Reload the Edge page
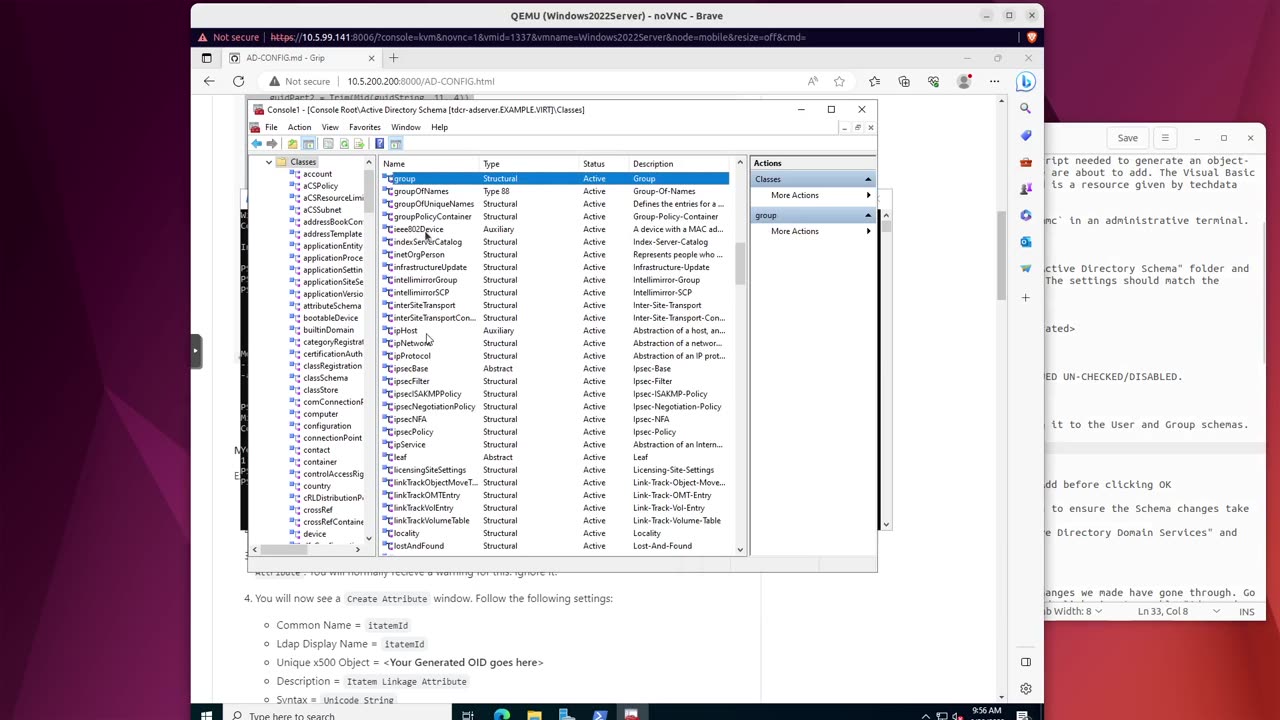Screen dimensions: 1280x720 coord(238,81)
